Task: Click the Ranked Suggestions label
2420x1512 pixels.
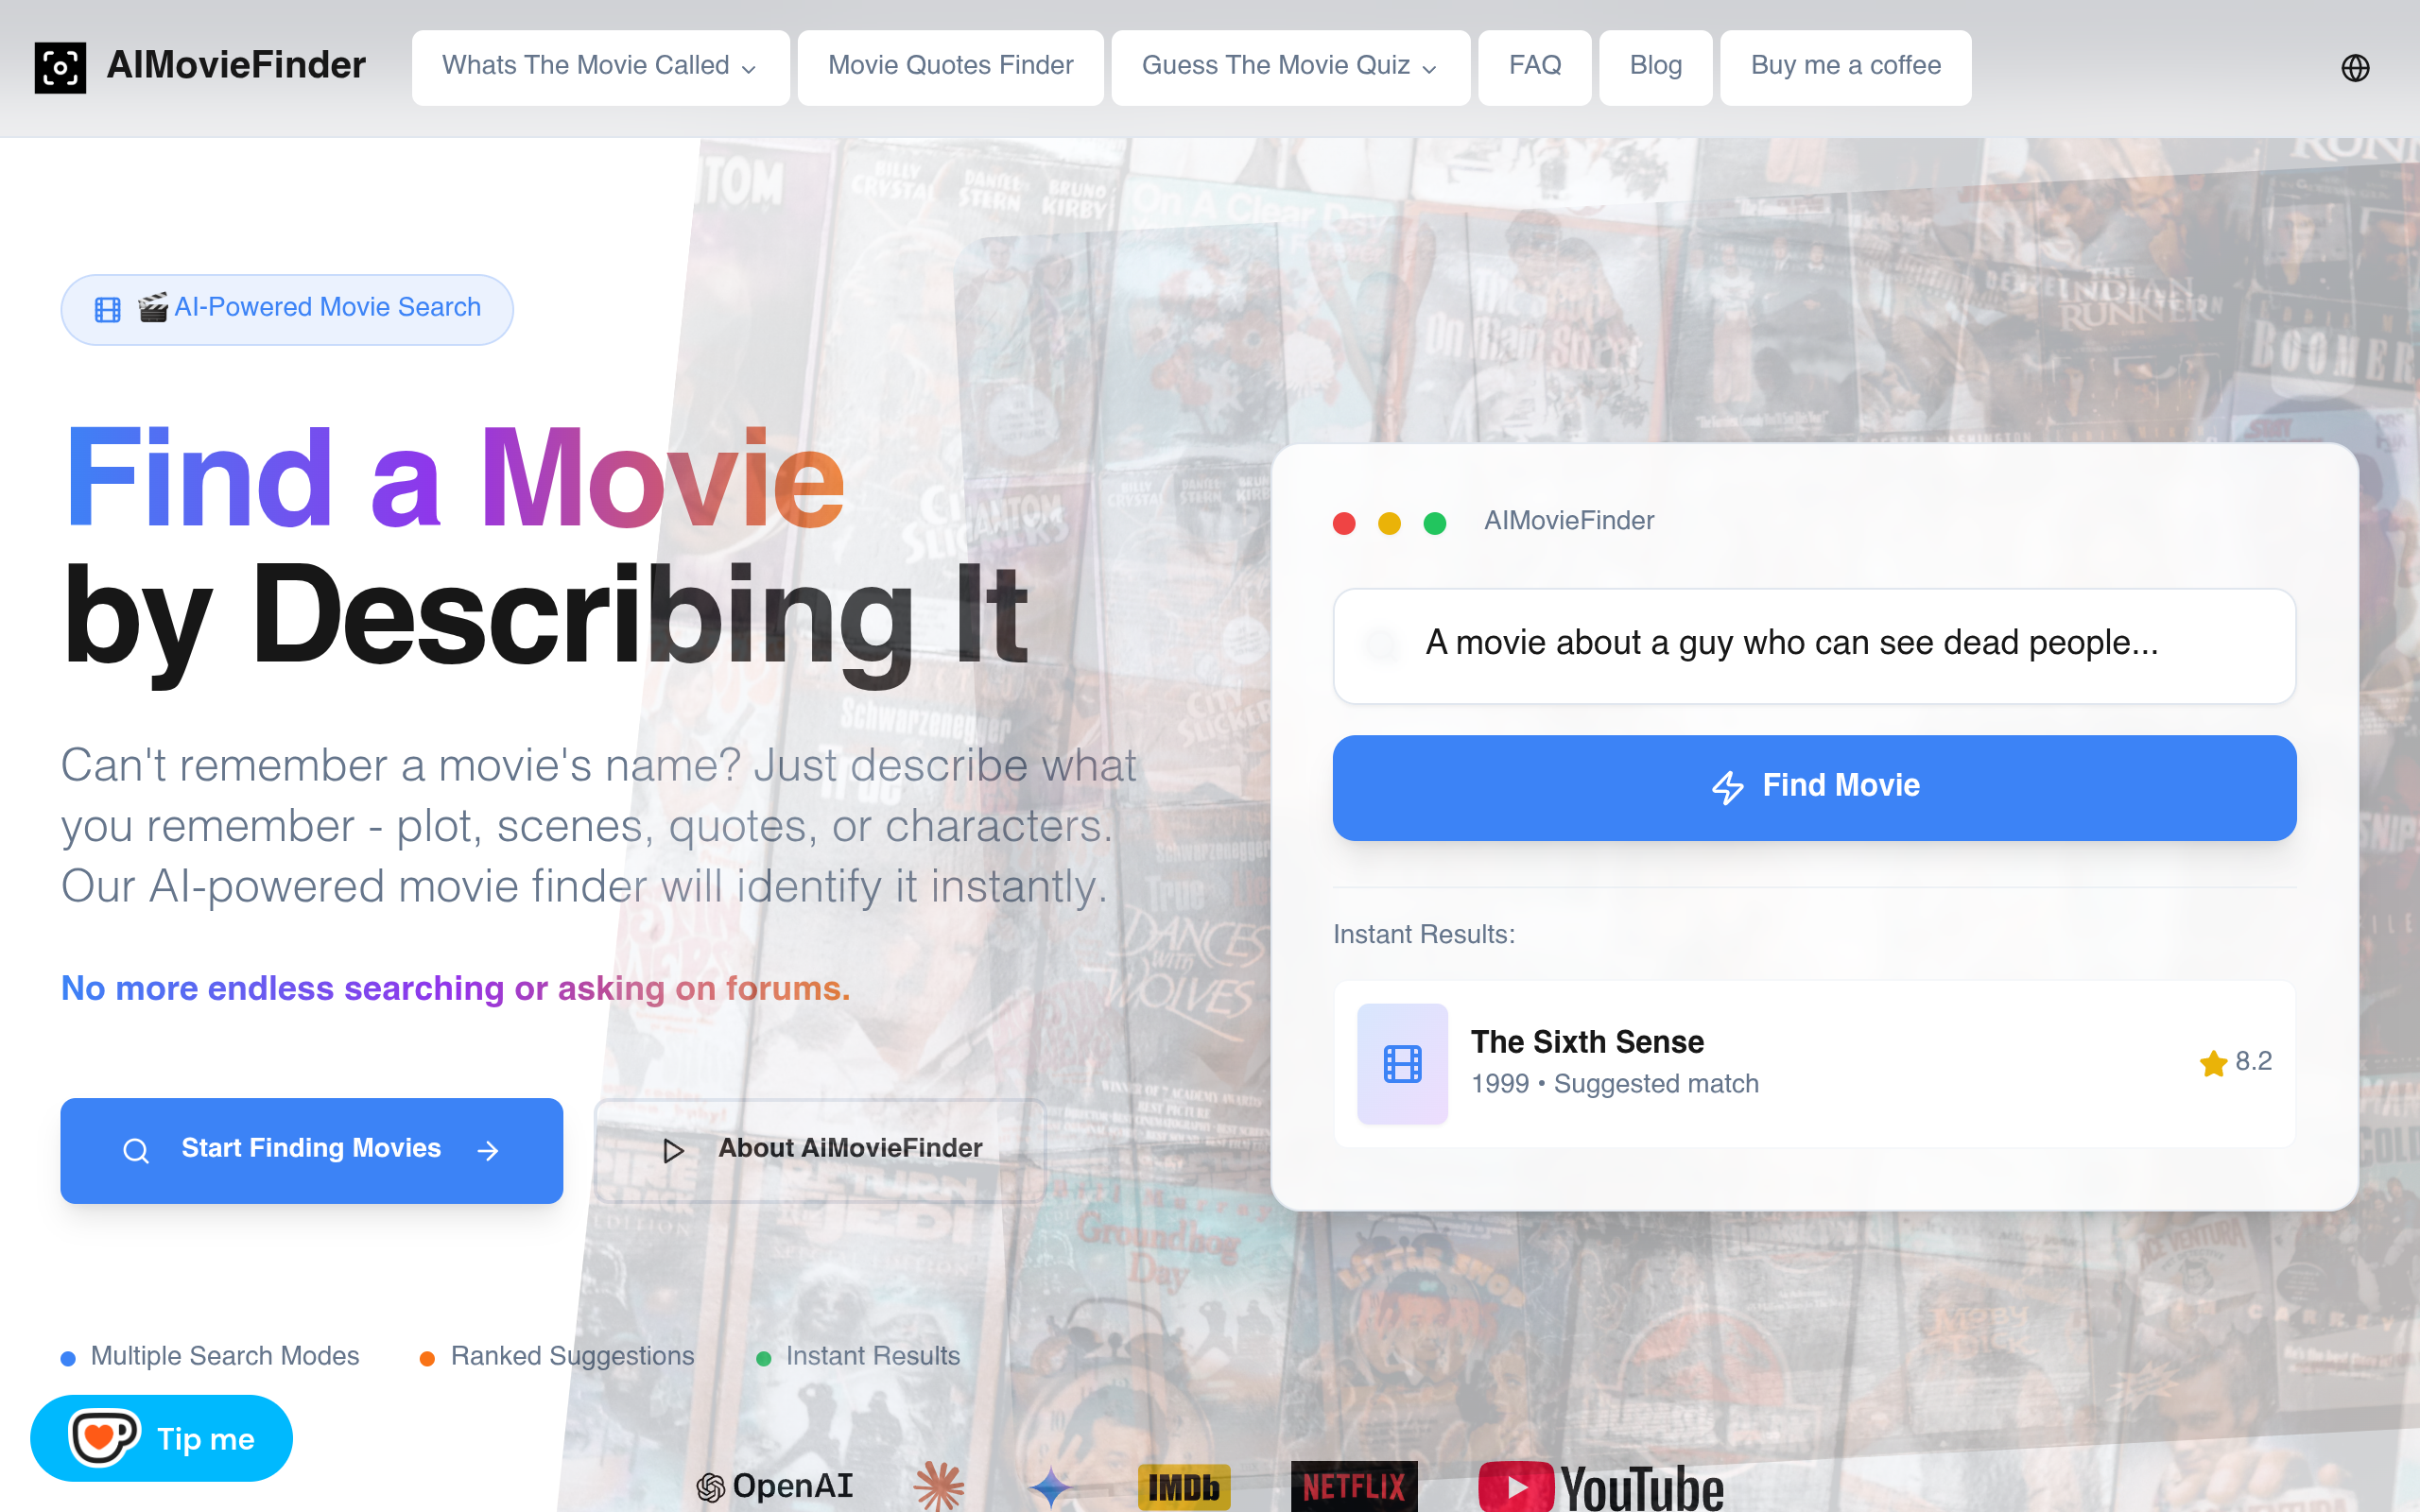Action: pyautogui.click(x=572, y=1356)
